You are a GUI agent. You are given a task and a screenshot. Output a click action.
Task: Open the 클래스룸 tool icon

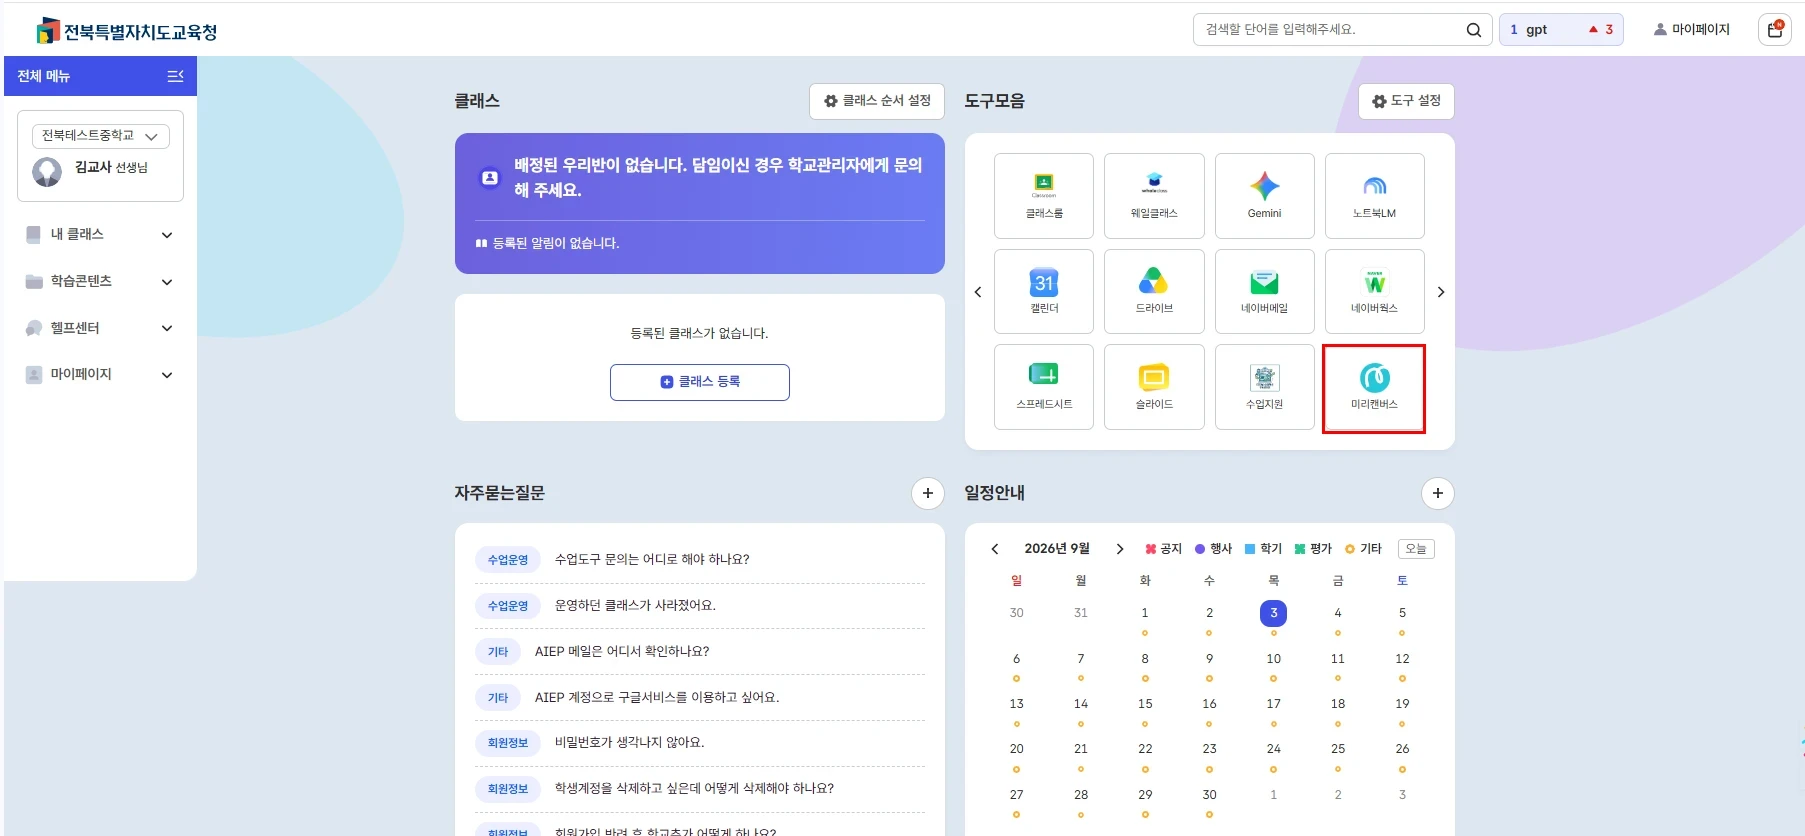(1044, 196)
